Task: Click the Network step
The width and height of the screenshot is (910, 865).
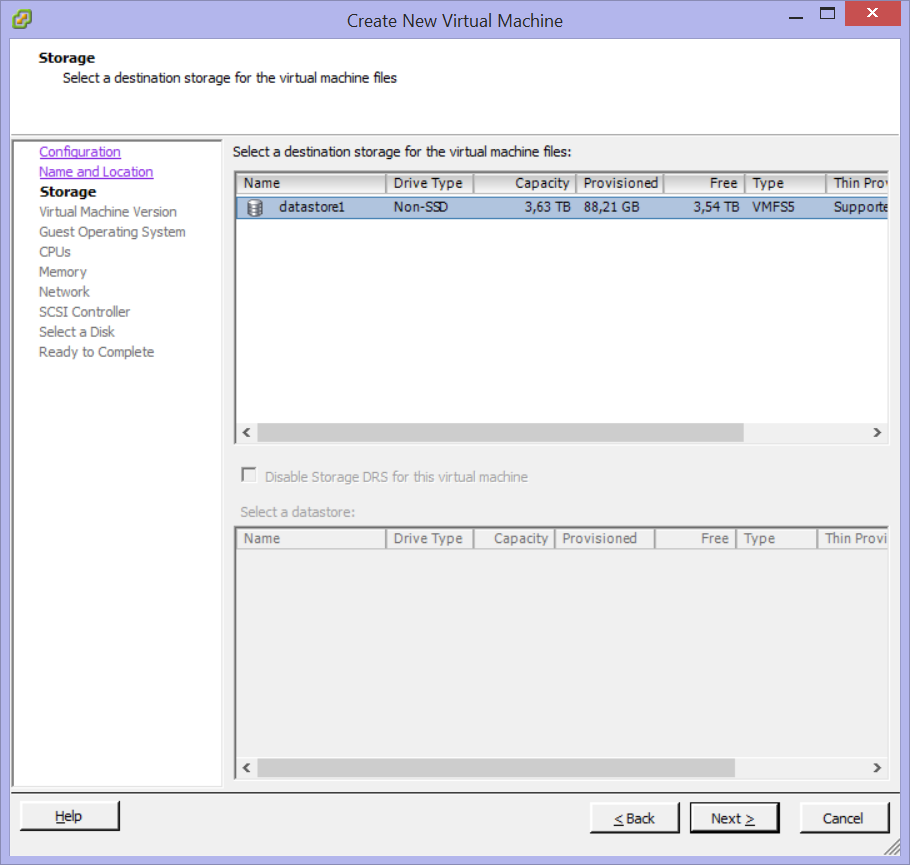Action: tap(64, 291)
